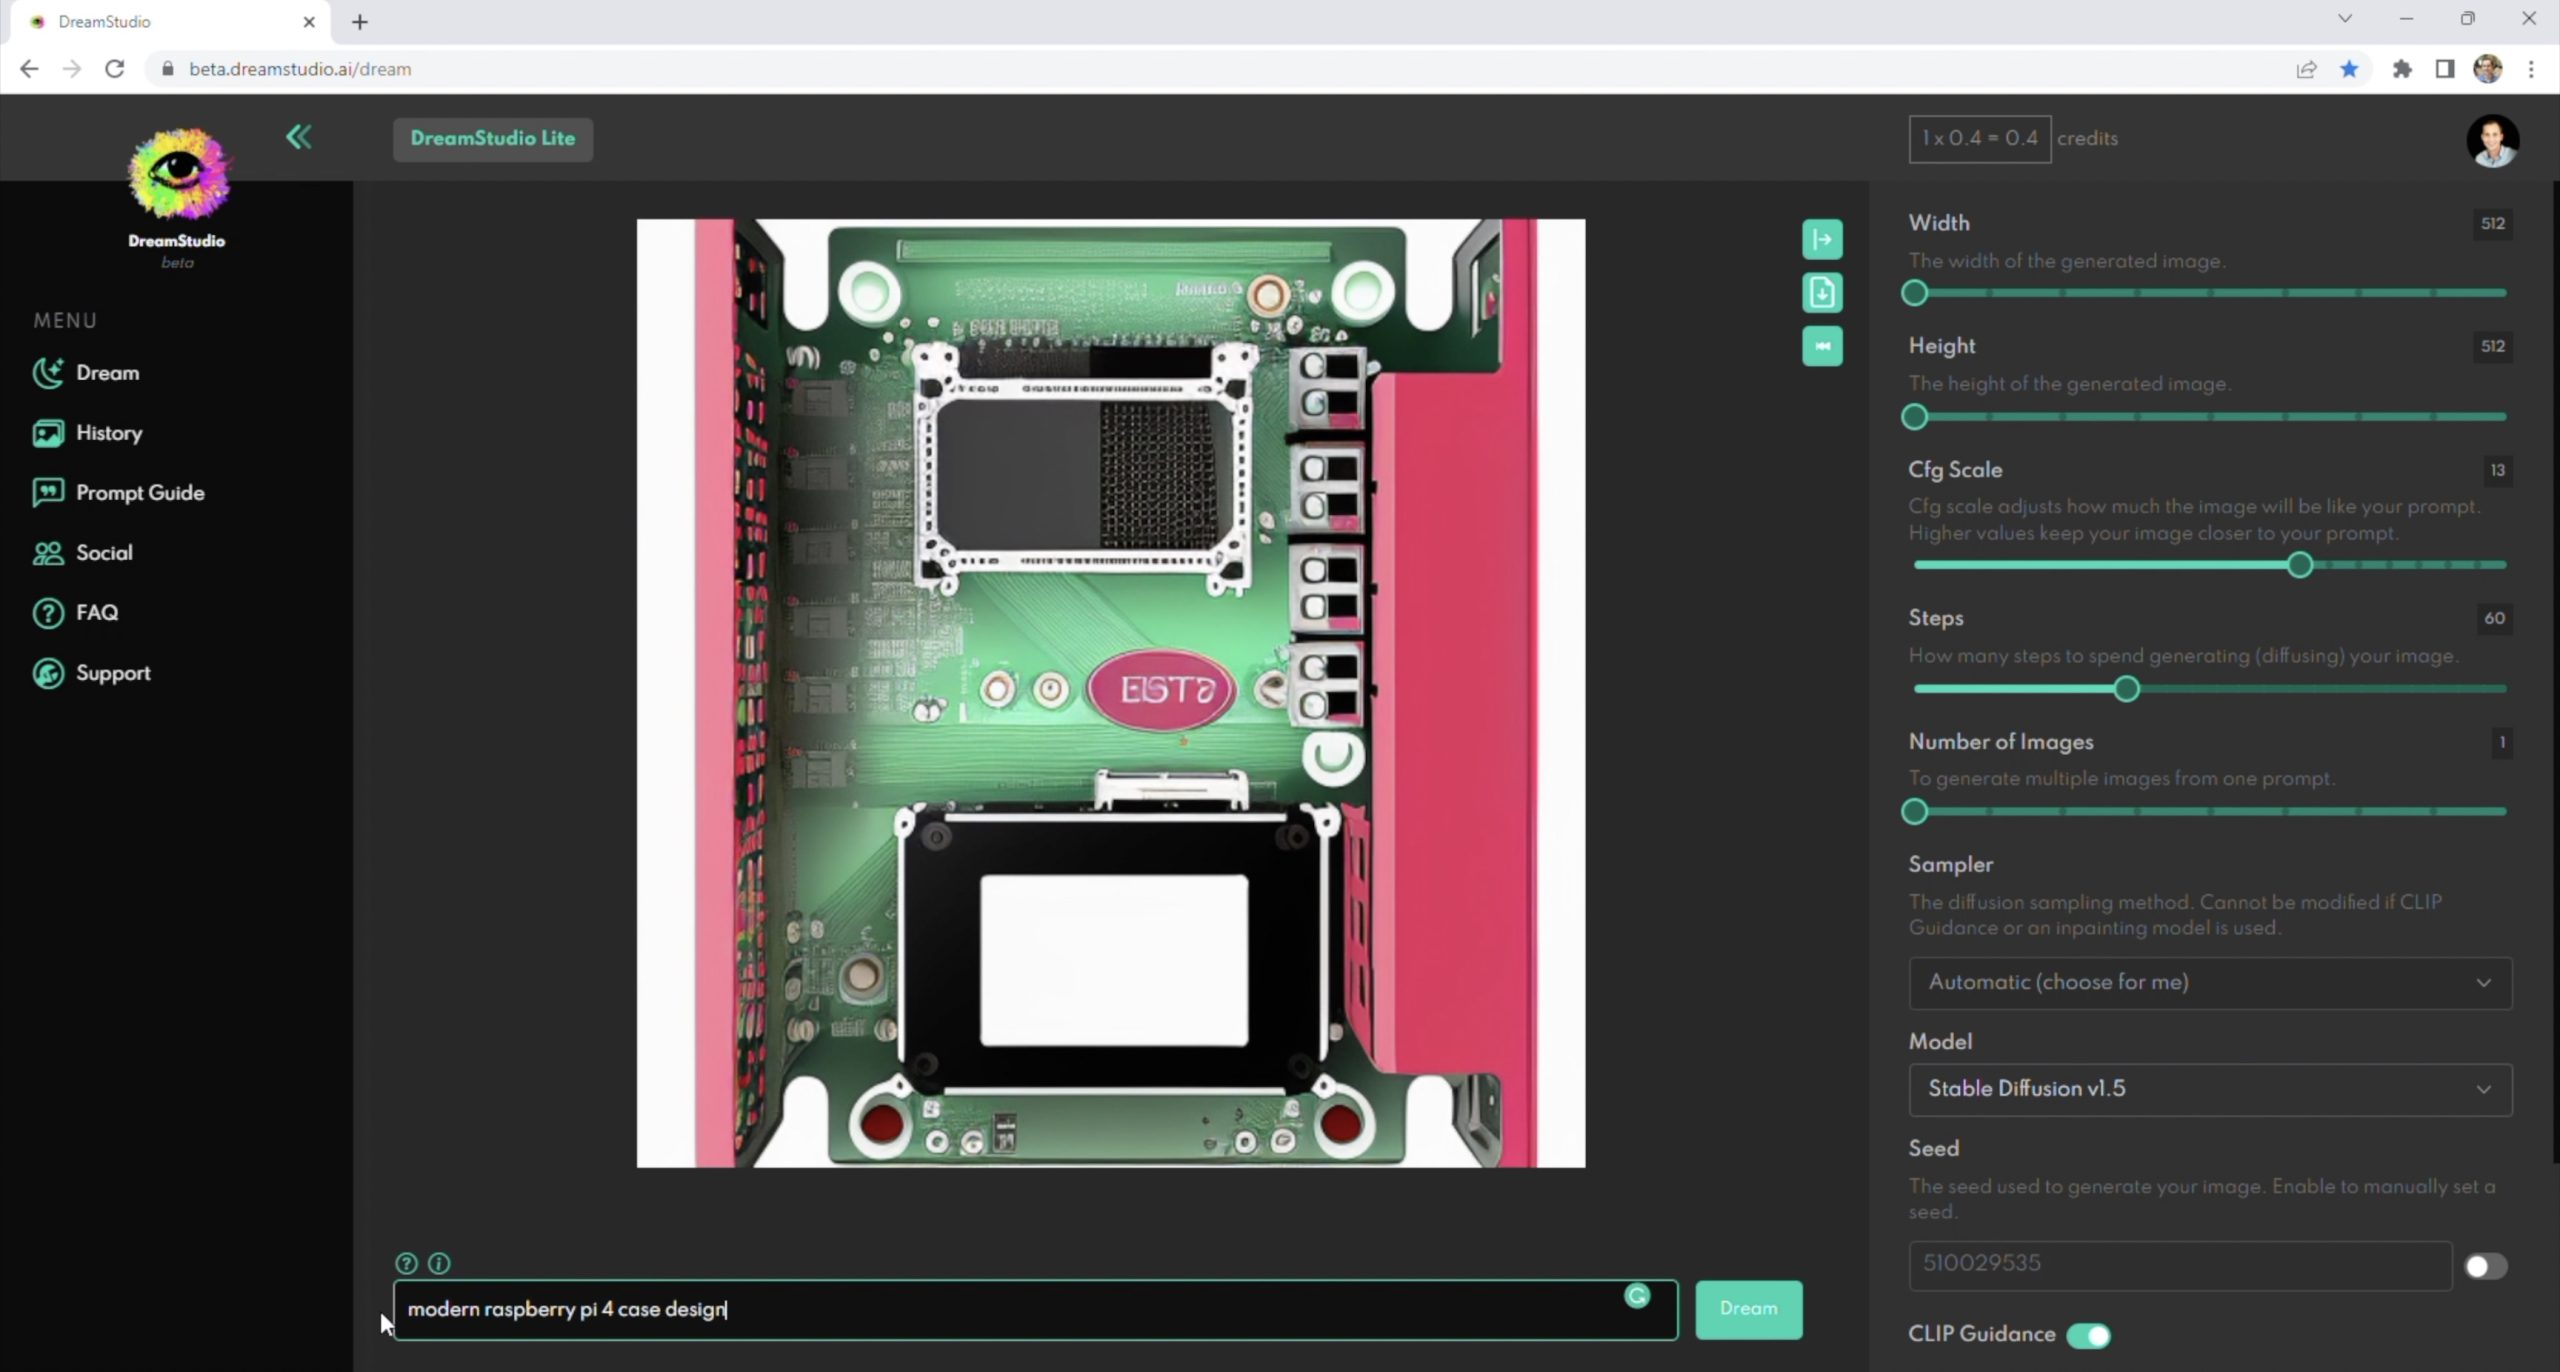Open the History menu item
Viewport: 2560px width, 1372px height.
(x=108, y=433)
